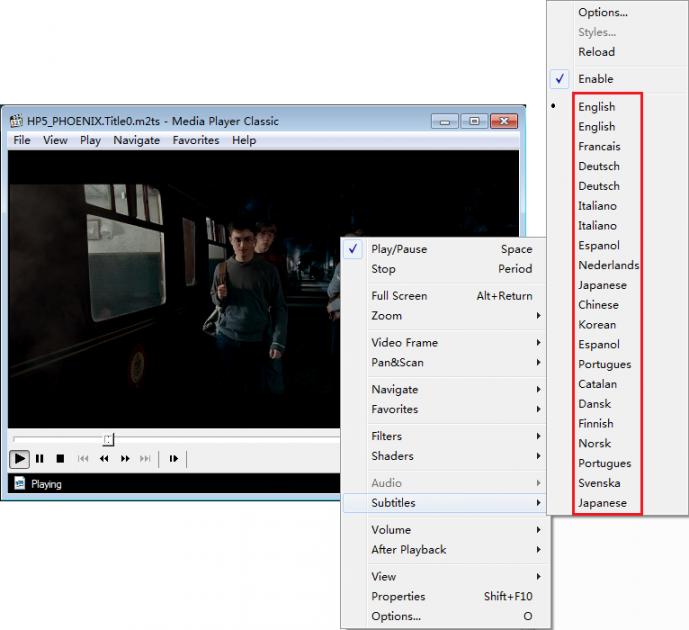Expand the After Playback submenu
The width and height of the screenshot is (689, 630).
444,550
